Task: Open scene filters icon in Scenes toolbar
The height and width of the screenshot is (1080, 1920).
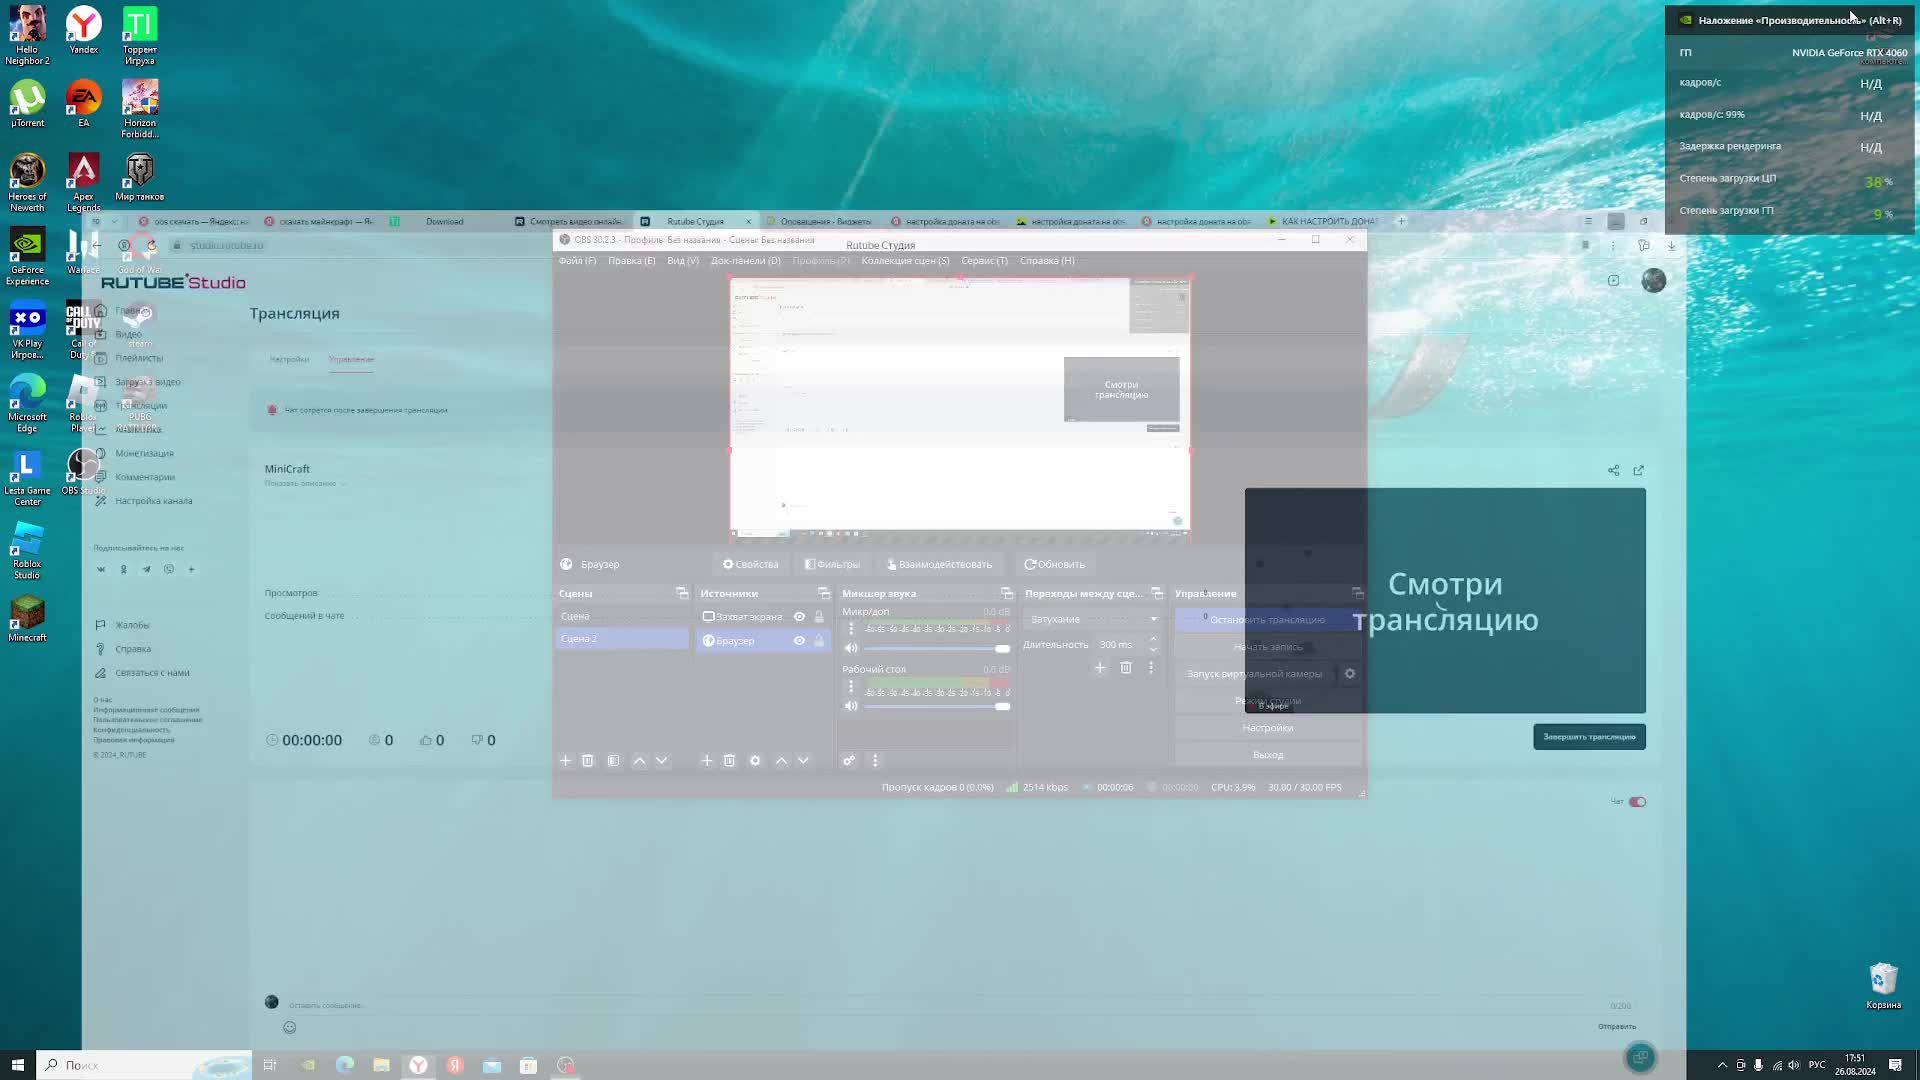Action: [613, 761]
